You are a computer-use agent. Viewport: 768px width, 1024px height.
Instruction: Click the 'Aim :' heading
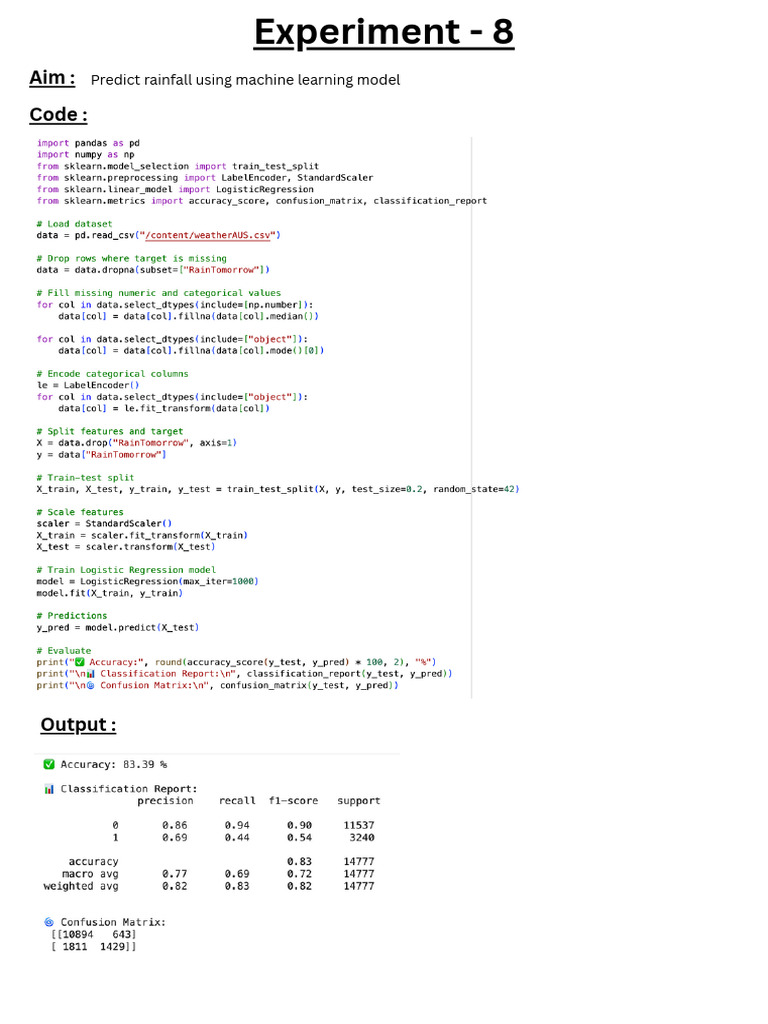pos(52,78)
